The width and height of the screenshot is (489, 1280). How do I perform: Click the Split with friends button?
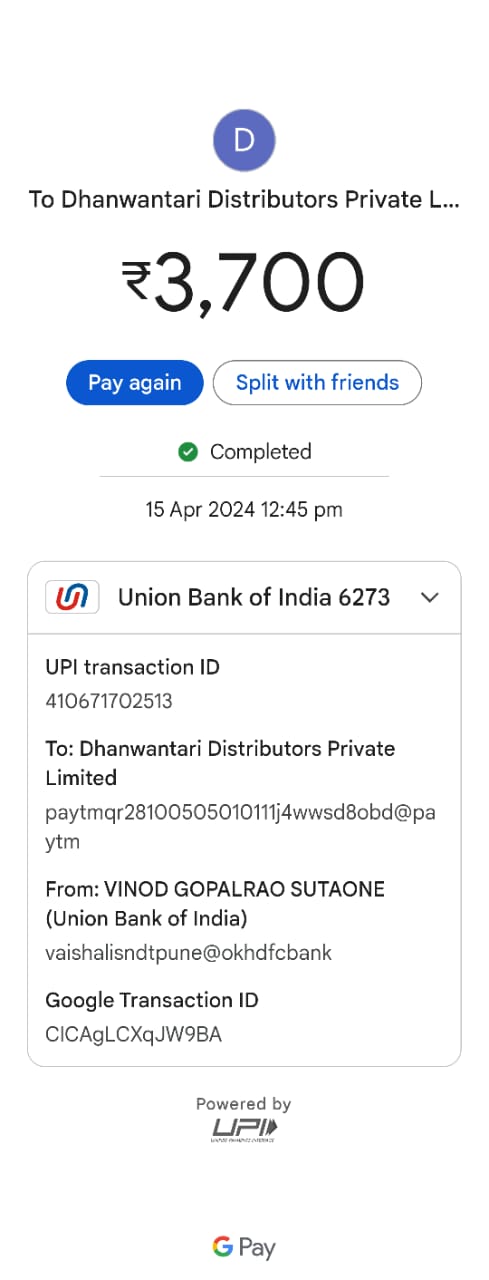317,382
